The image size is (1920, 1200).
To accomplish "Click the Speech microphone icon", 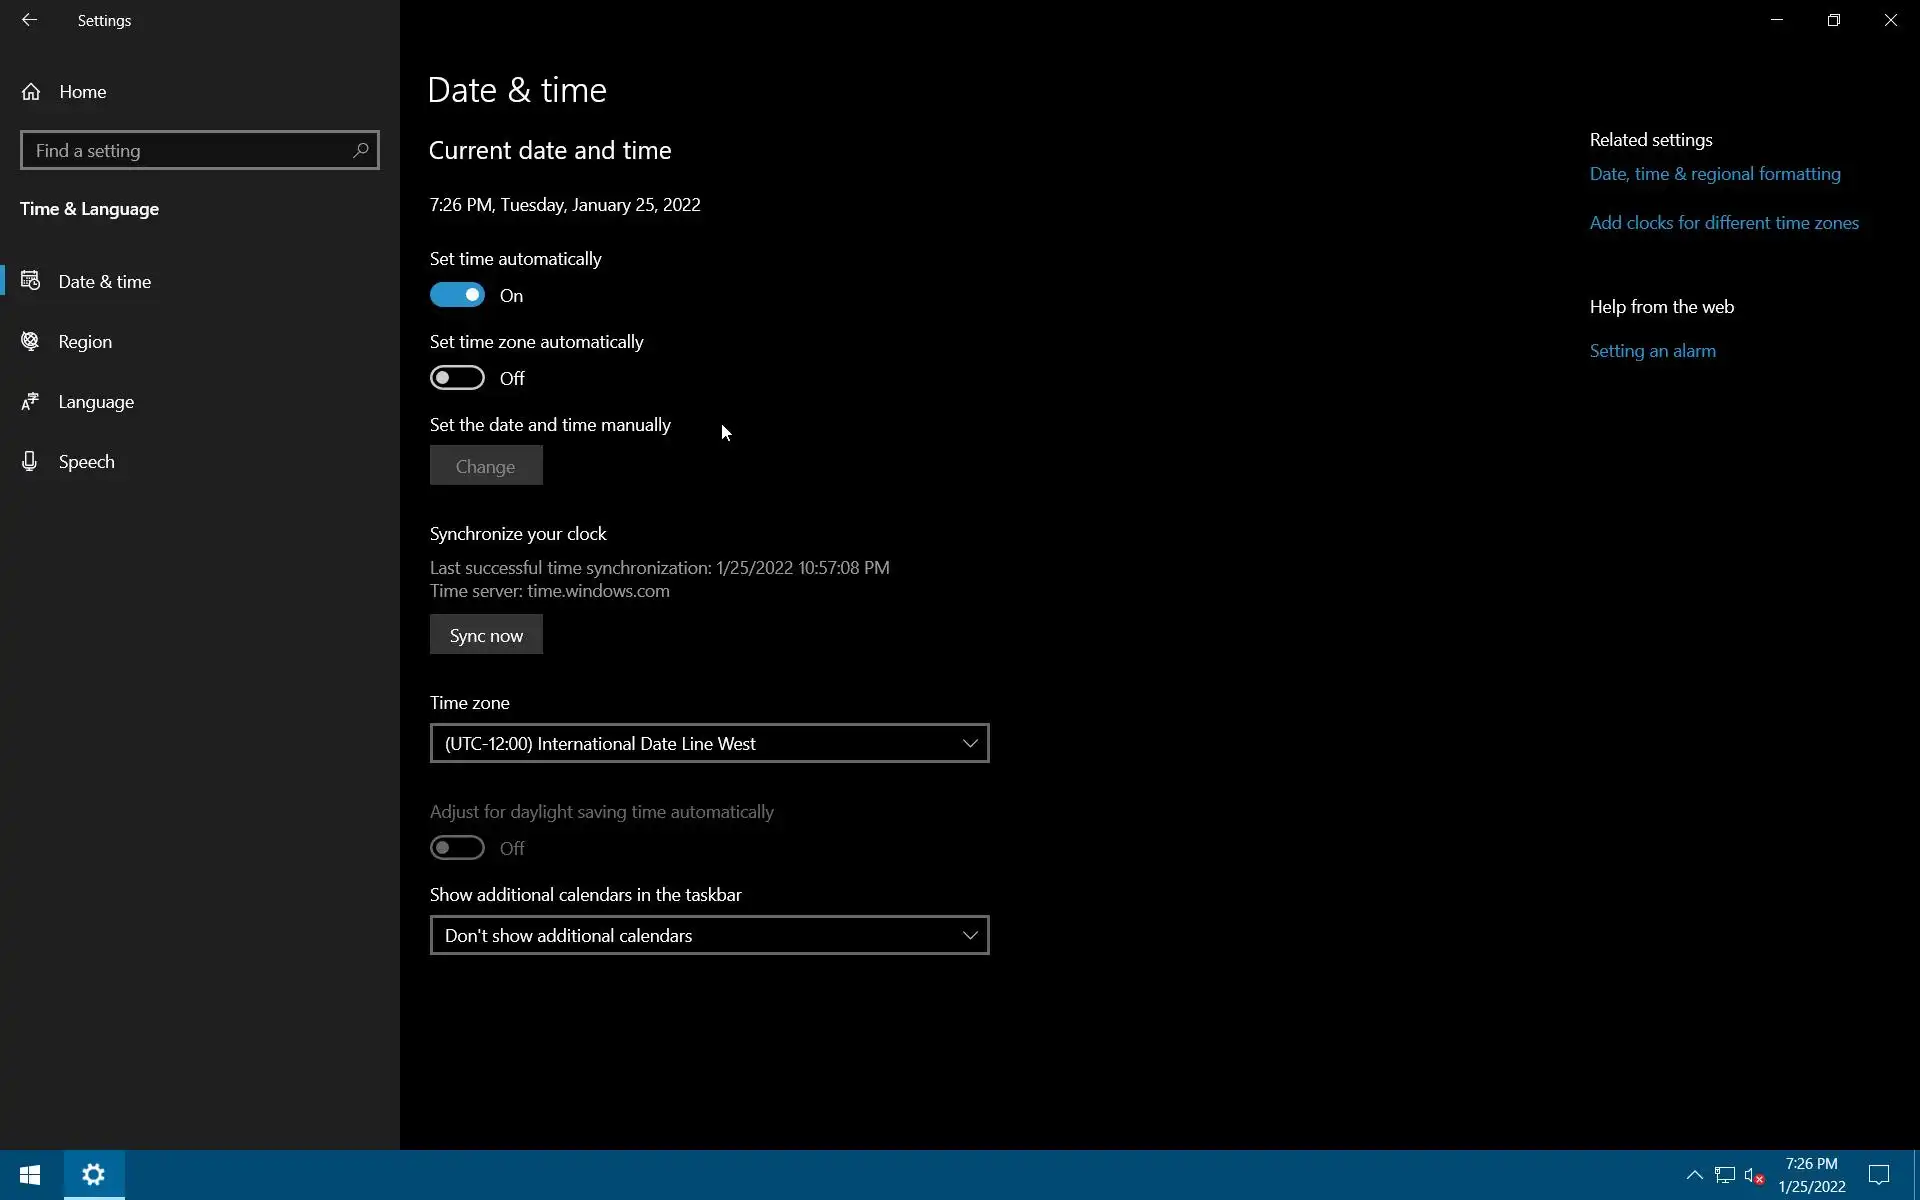I will click(x=30, y=462).
